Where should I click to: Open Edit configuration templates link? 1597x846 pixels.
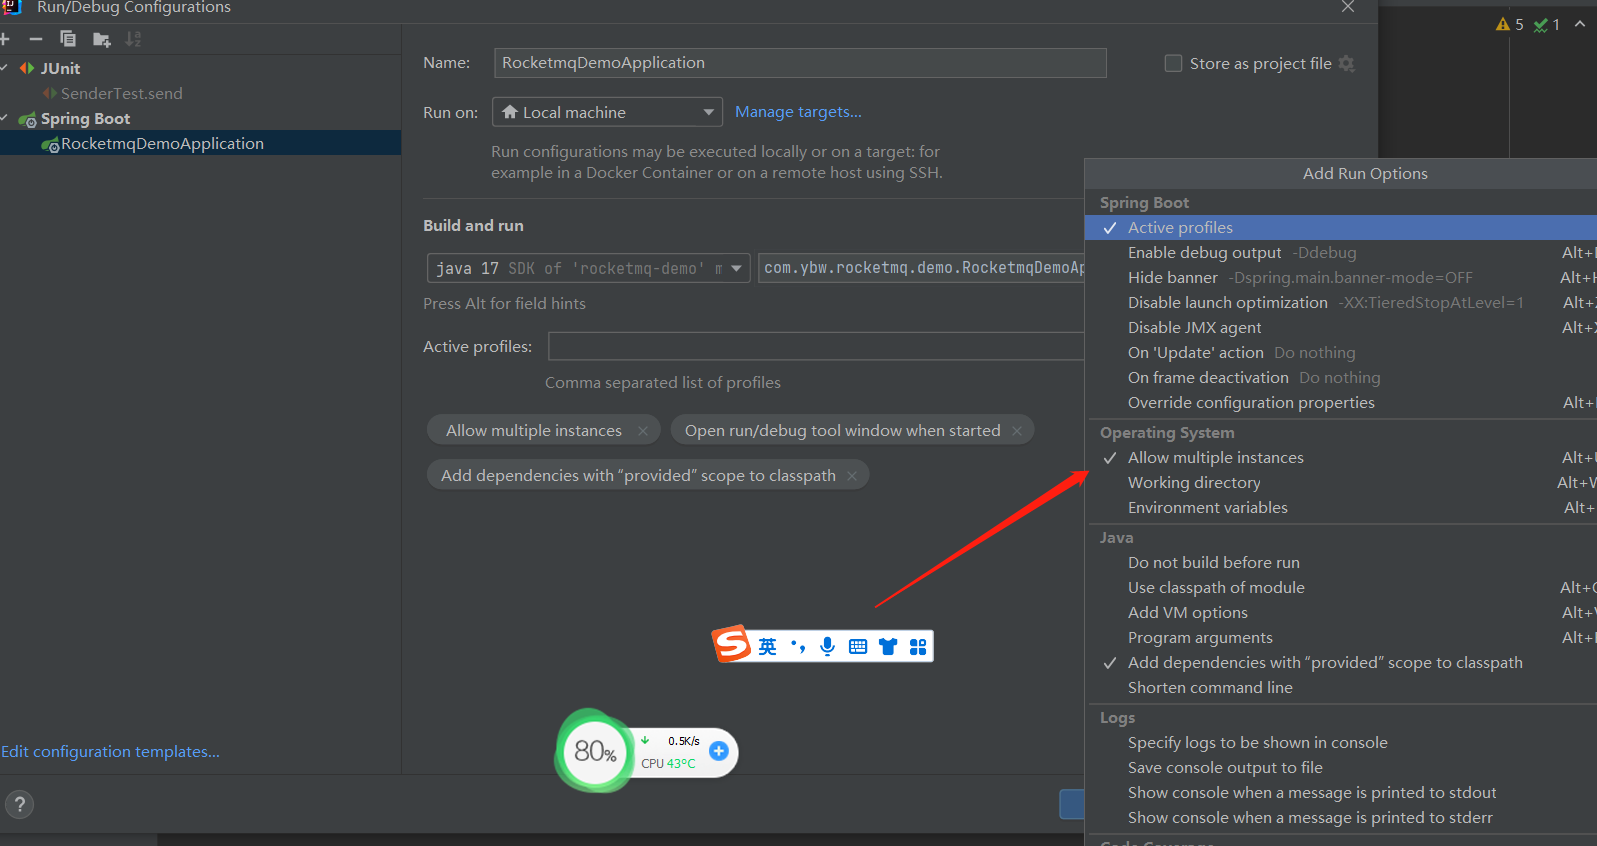pyautogui.click(x=110, y=752)
